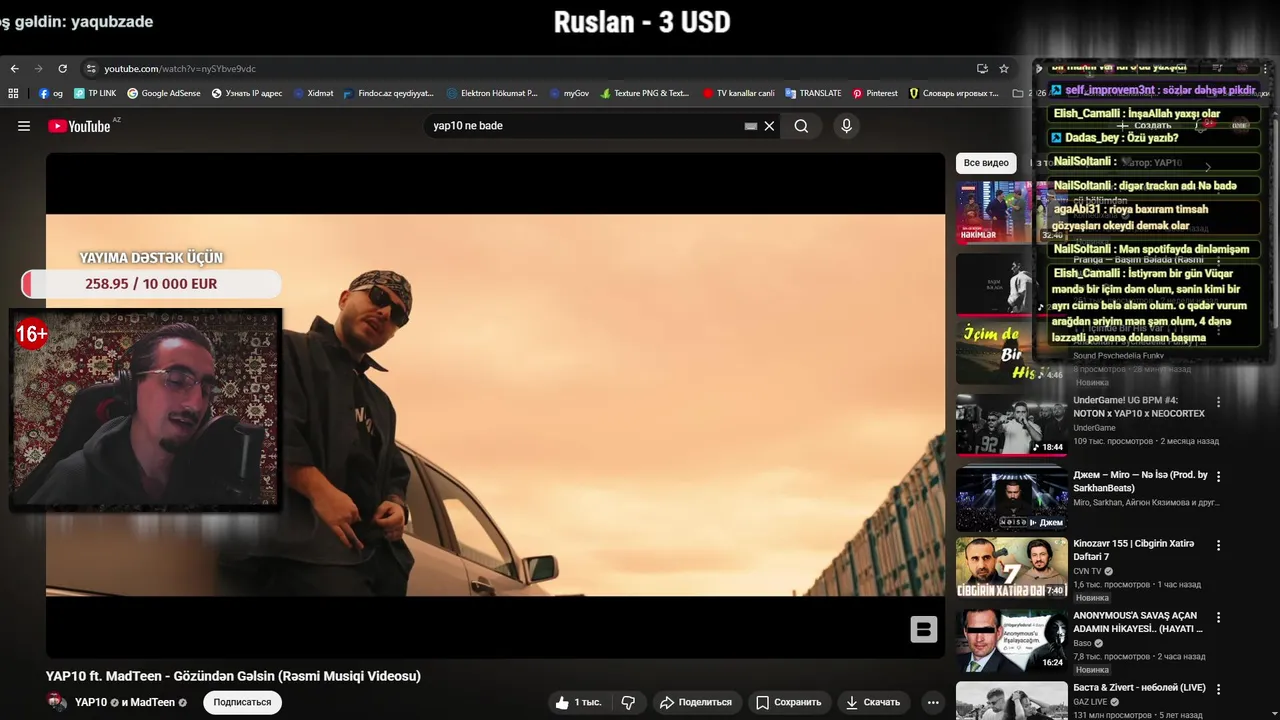Viewport: 1280px width, 720px height.
Task: Open UnderGame BPM #4 thumbnail (18:44)
Action: [x=1011, y=424]
